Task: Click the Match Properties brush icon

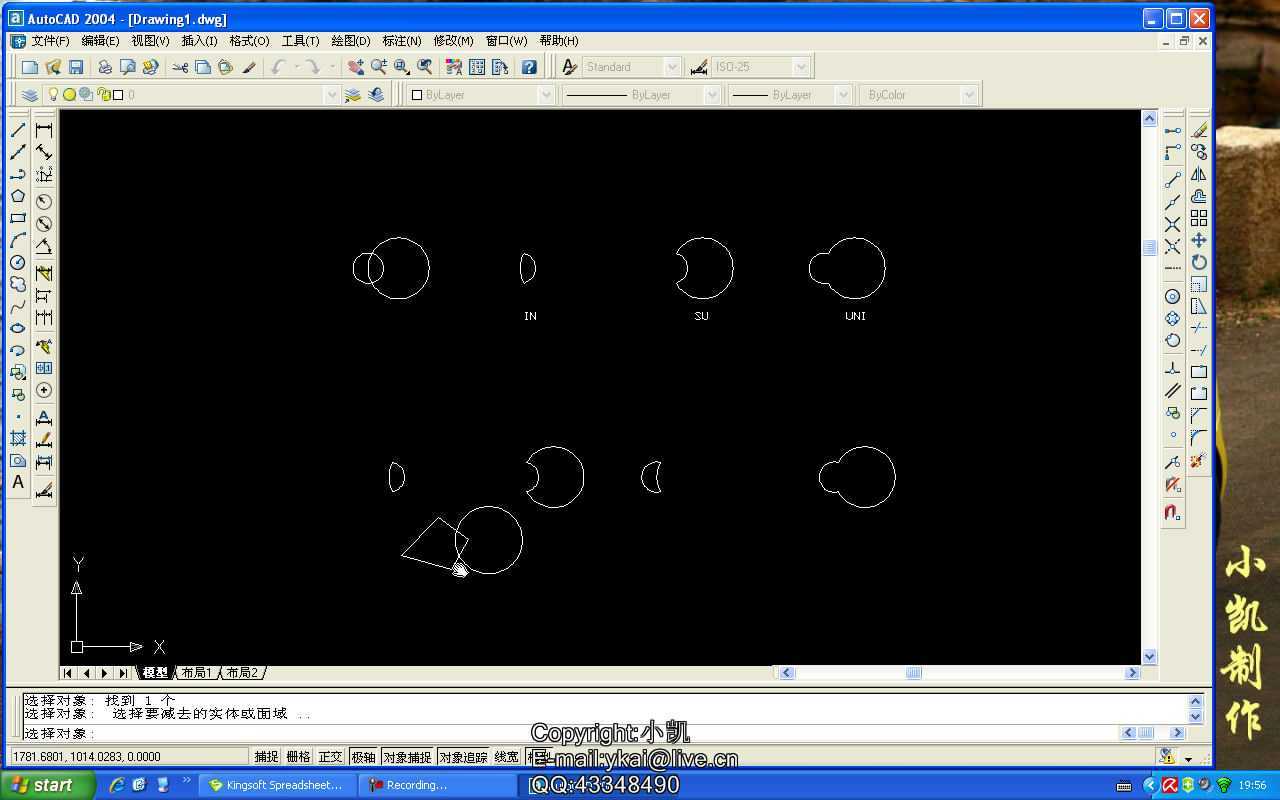Action: pos(249,67)
